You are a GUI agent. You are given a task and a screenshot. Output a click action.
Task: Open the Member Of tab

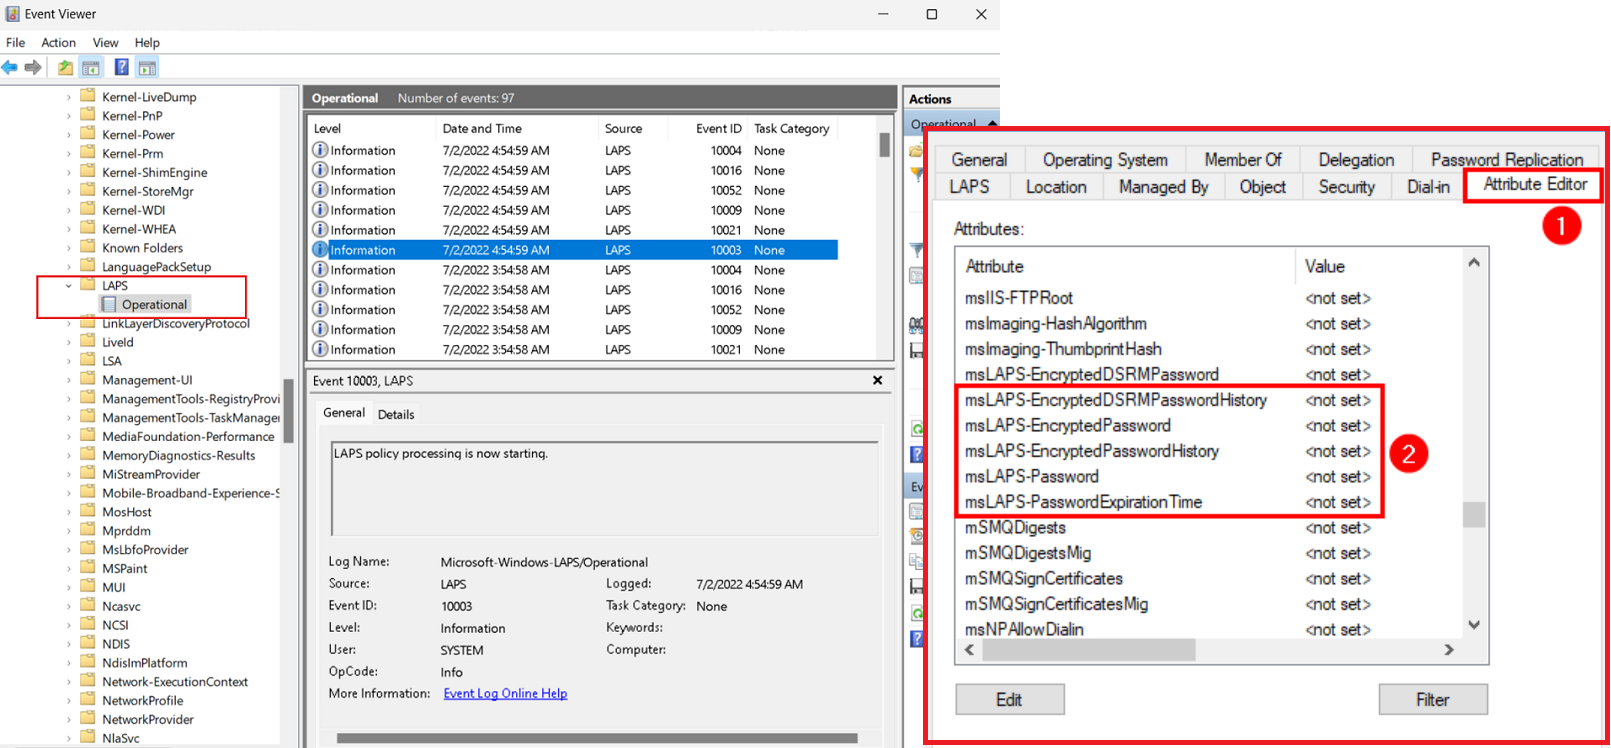(x=1242, y=160)
